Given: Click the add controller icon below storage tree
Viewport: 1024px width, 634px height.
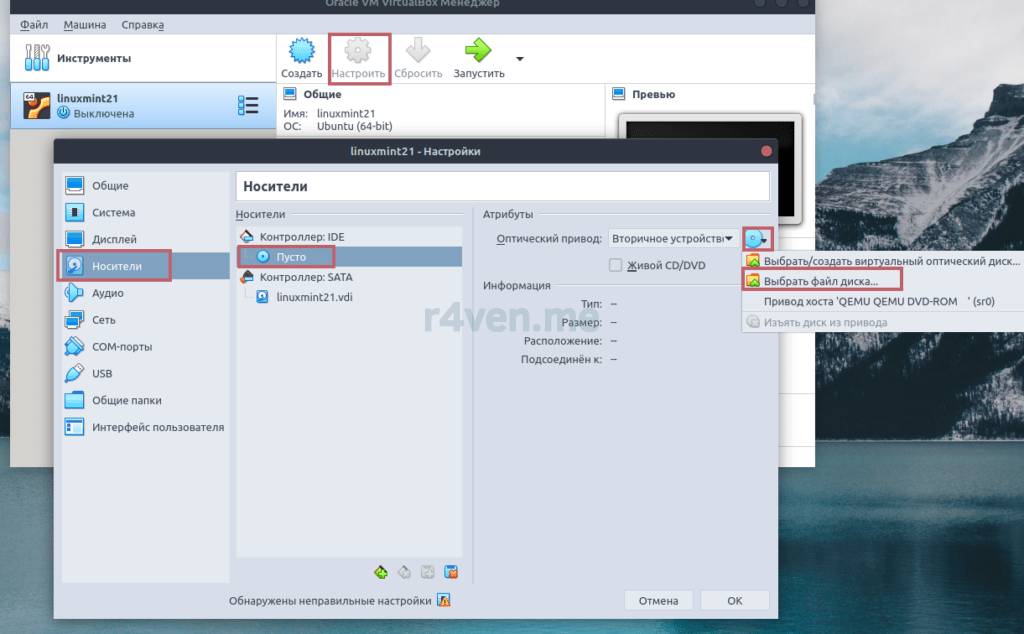Looking at the screenshot, I should 381,573.
